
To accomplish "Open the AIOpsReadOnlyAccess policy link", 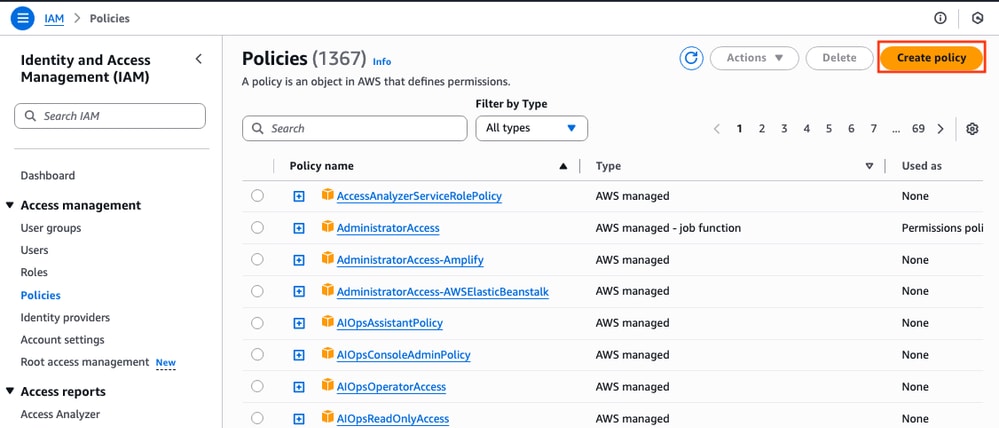I will pos(392,418).
